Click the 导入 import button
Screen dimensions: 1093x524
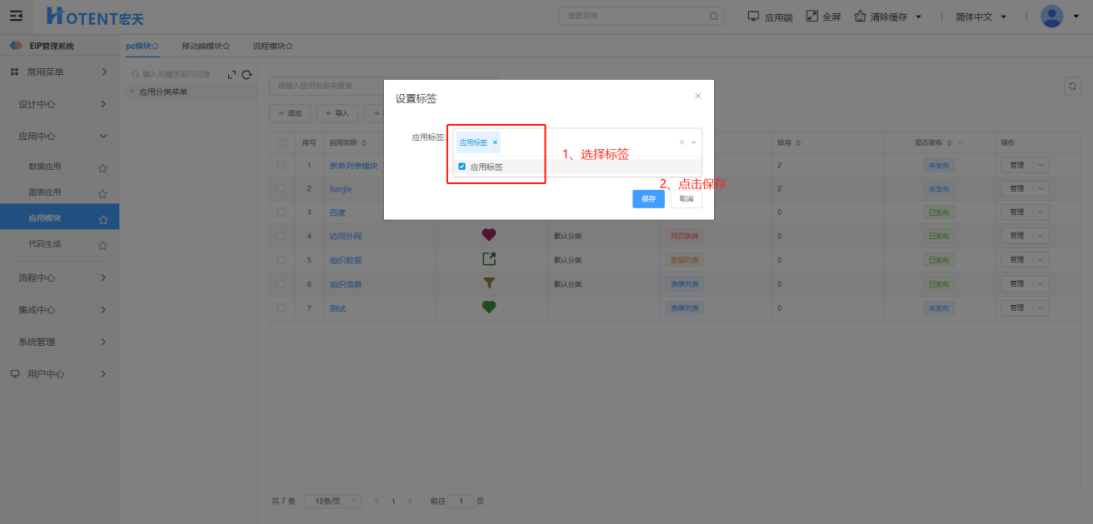pyautogui.click(x=337, y=113)
